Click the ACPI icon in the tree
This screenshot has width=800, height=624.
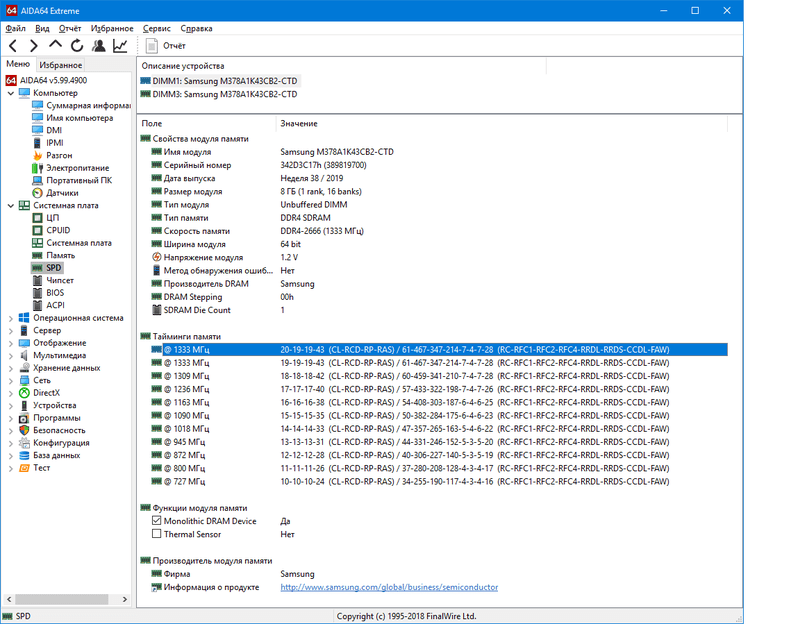(x=37, y=306)
